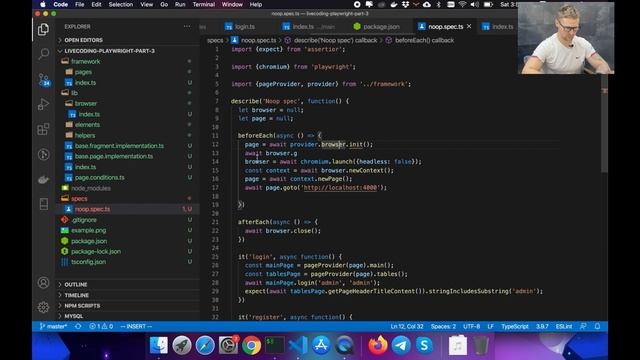Open base.page.implementation.ts file

[114, 156]
